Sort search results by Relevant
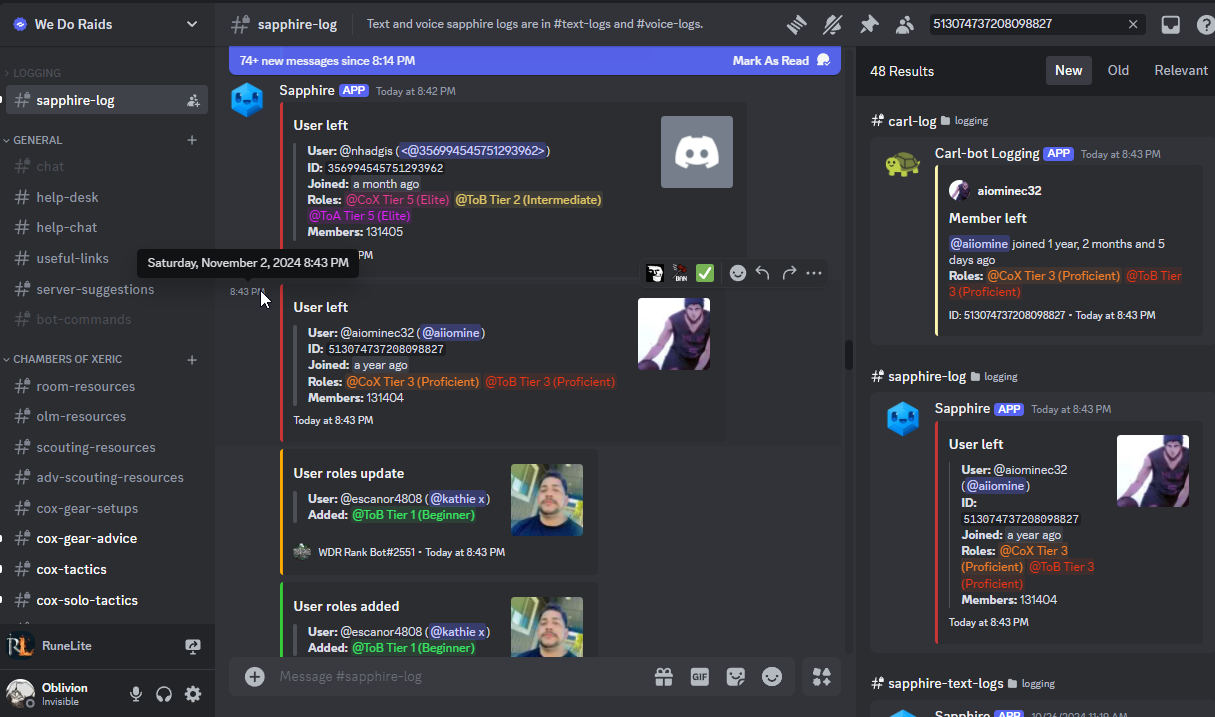Screen dimensions: 1215x717 pos(1181,70)
